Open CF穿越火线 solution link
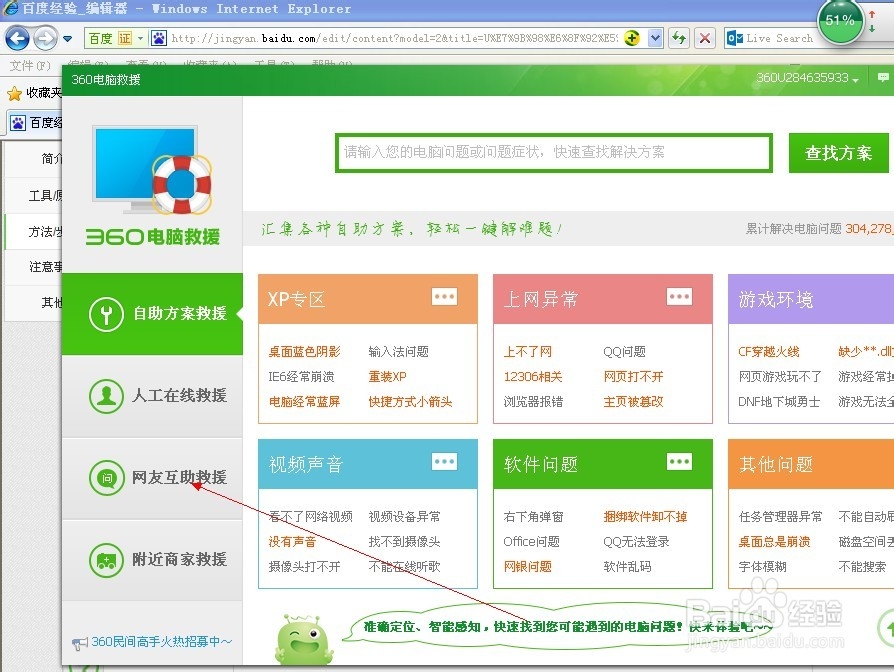The width and height of the screenshot is (894, 672). (x=769, y=352)
